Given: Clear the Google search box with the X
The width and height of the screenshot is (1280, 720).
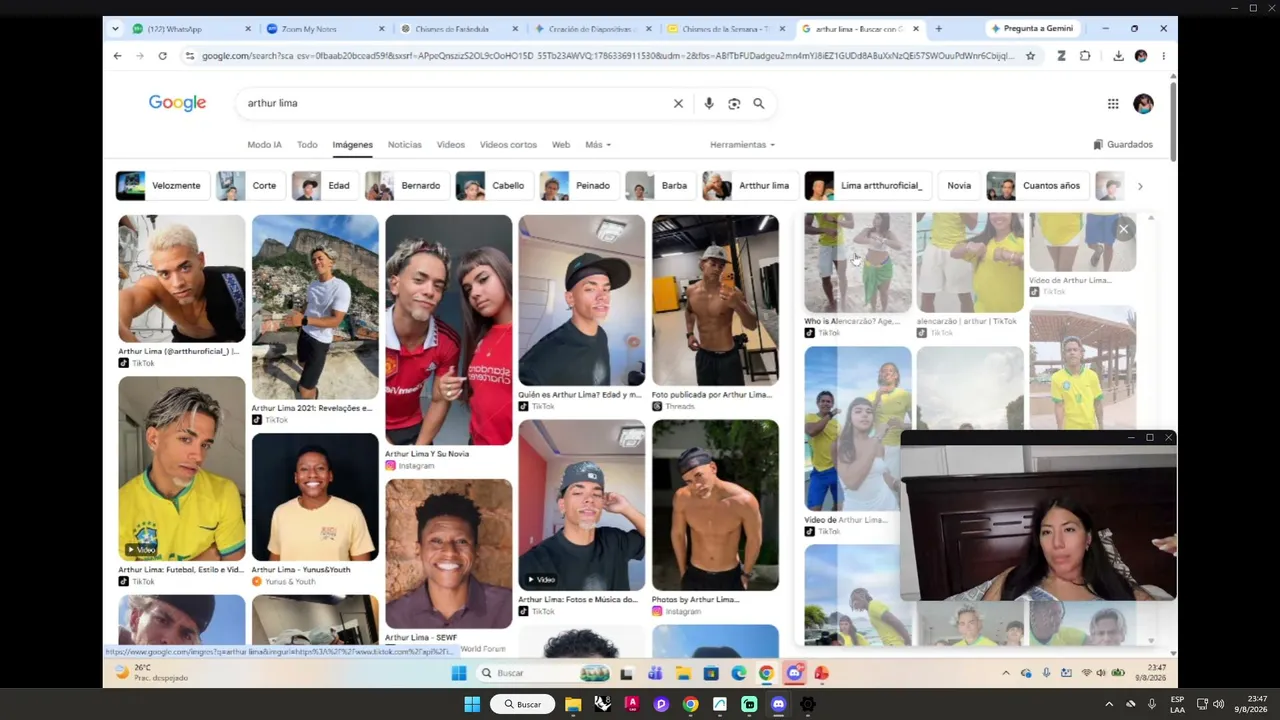Looking at the screenshot, I should click(678, 103).
